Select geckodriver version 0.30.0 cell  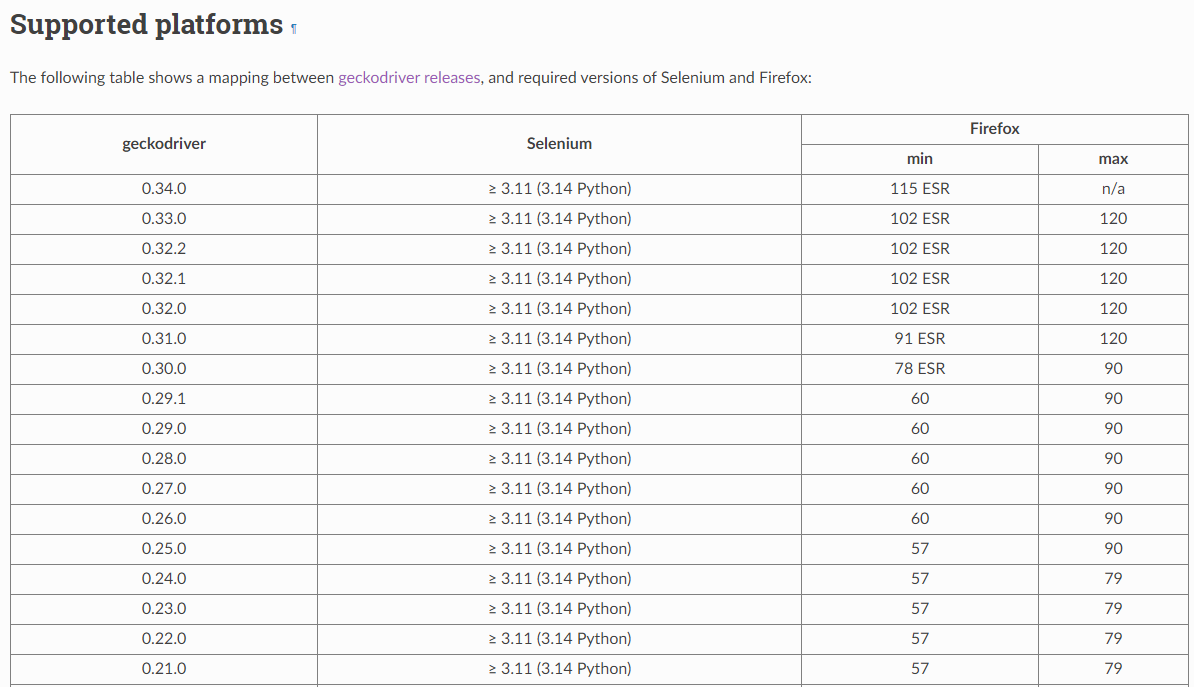point(164,369)
